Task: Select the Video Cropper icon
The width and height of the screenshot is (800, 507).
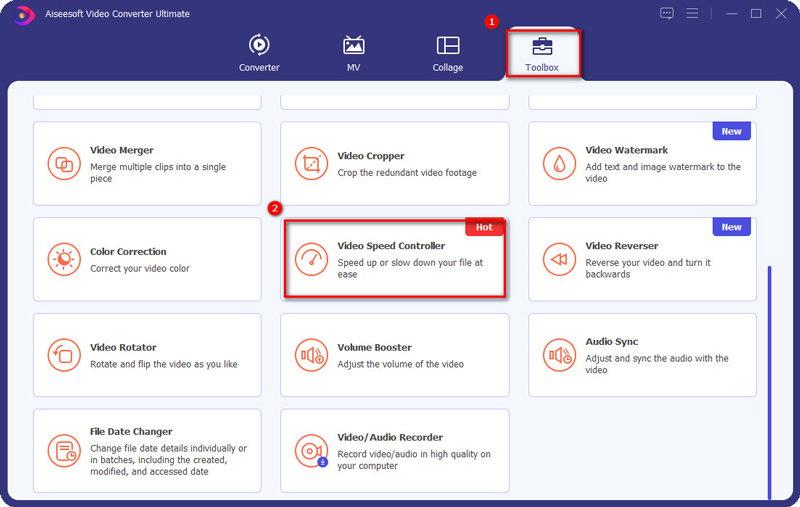Action: [311, 163]
